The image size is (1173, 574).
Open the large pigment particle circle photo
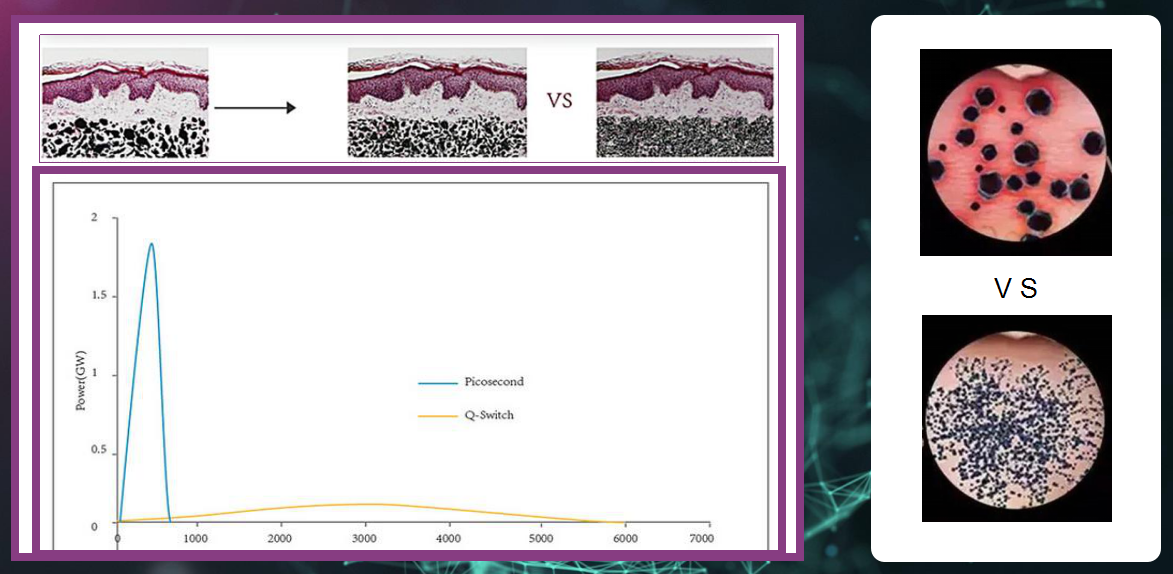pyautogui.click(x=1015, y=152)
